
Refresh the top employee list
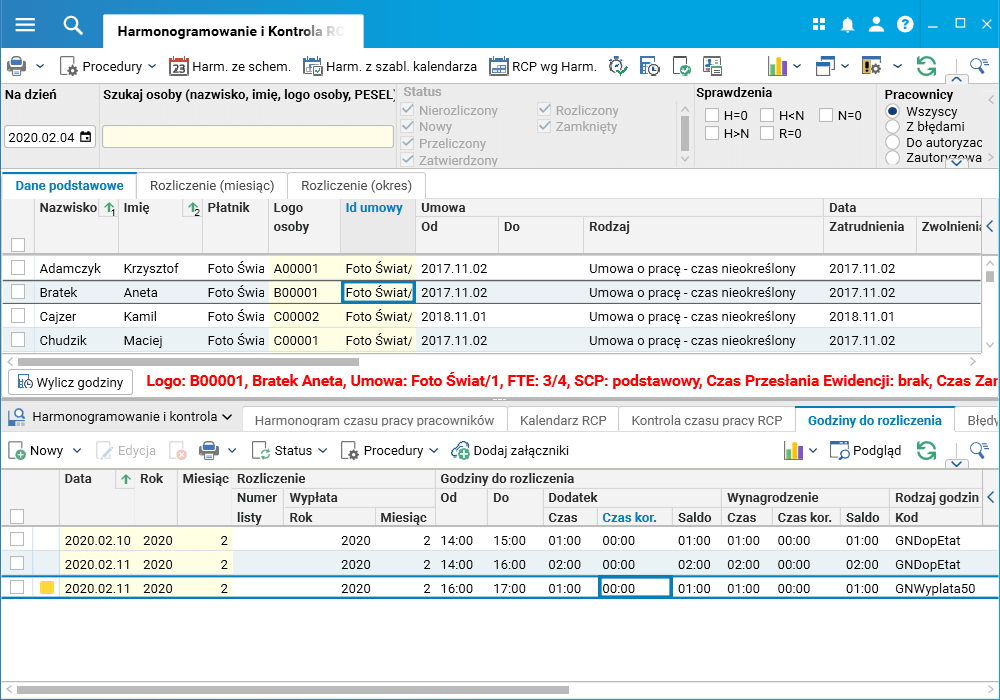pos(926,66)
